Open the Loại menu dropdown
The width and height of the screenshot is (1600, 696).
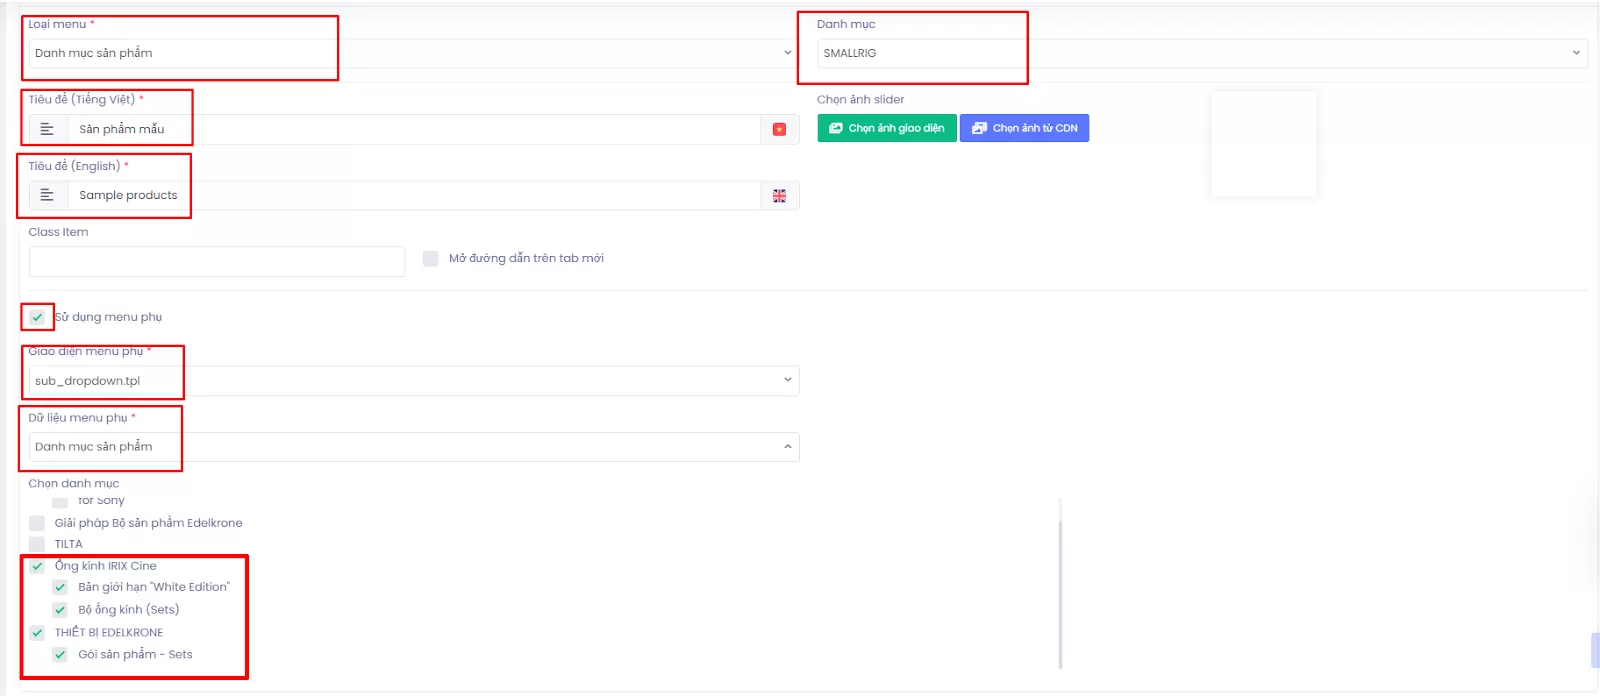point(410,53)
